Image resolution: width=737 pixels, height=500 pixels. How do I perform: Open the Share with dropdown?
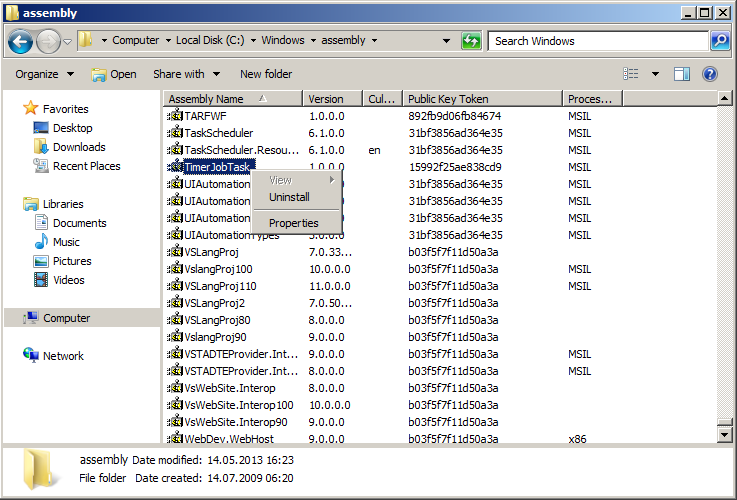coord(186,74)
